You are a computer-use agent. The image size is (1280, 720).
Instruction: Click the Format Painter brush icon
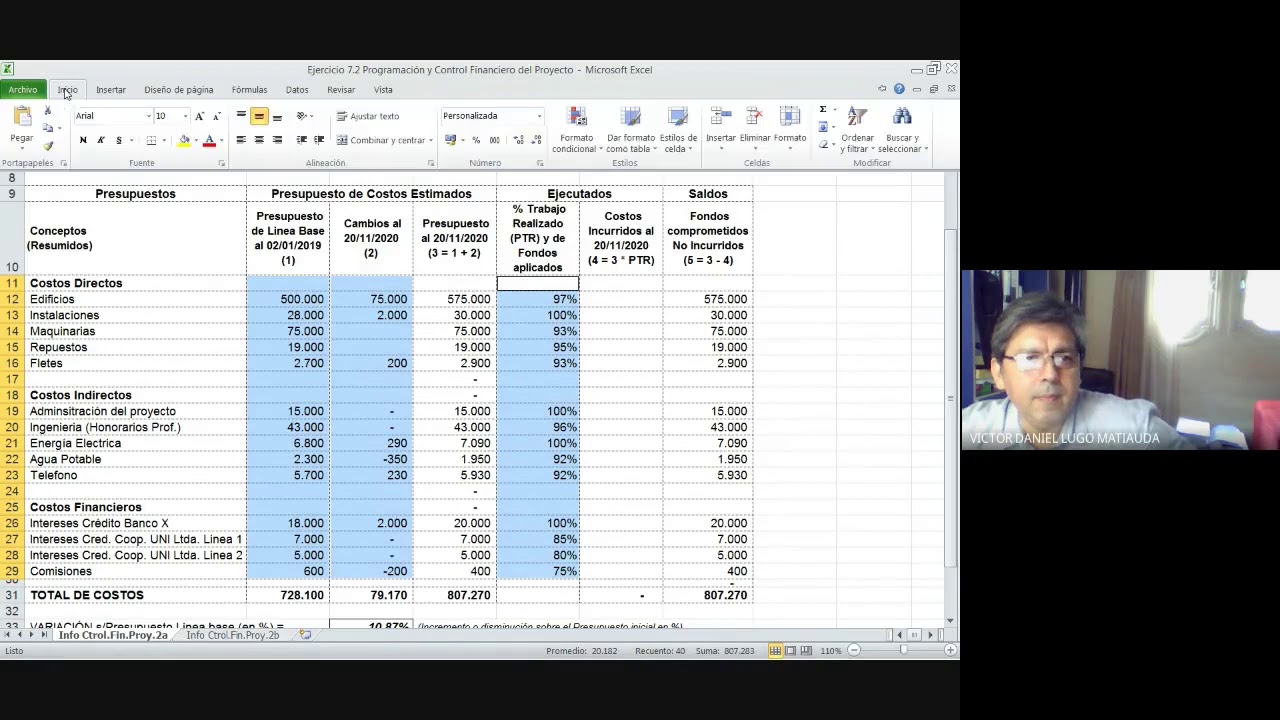47,146
